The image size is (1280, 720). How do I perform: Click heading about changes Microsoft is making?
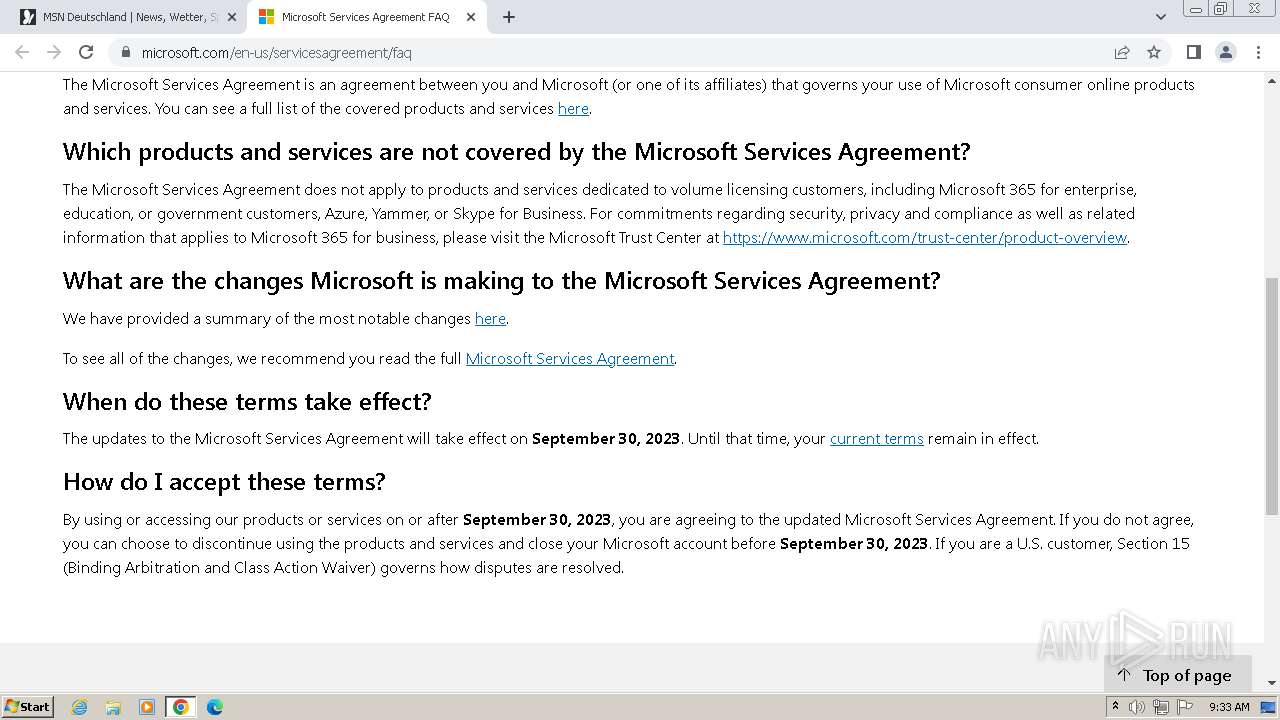click(x=502, y=281)
